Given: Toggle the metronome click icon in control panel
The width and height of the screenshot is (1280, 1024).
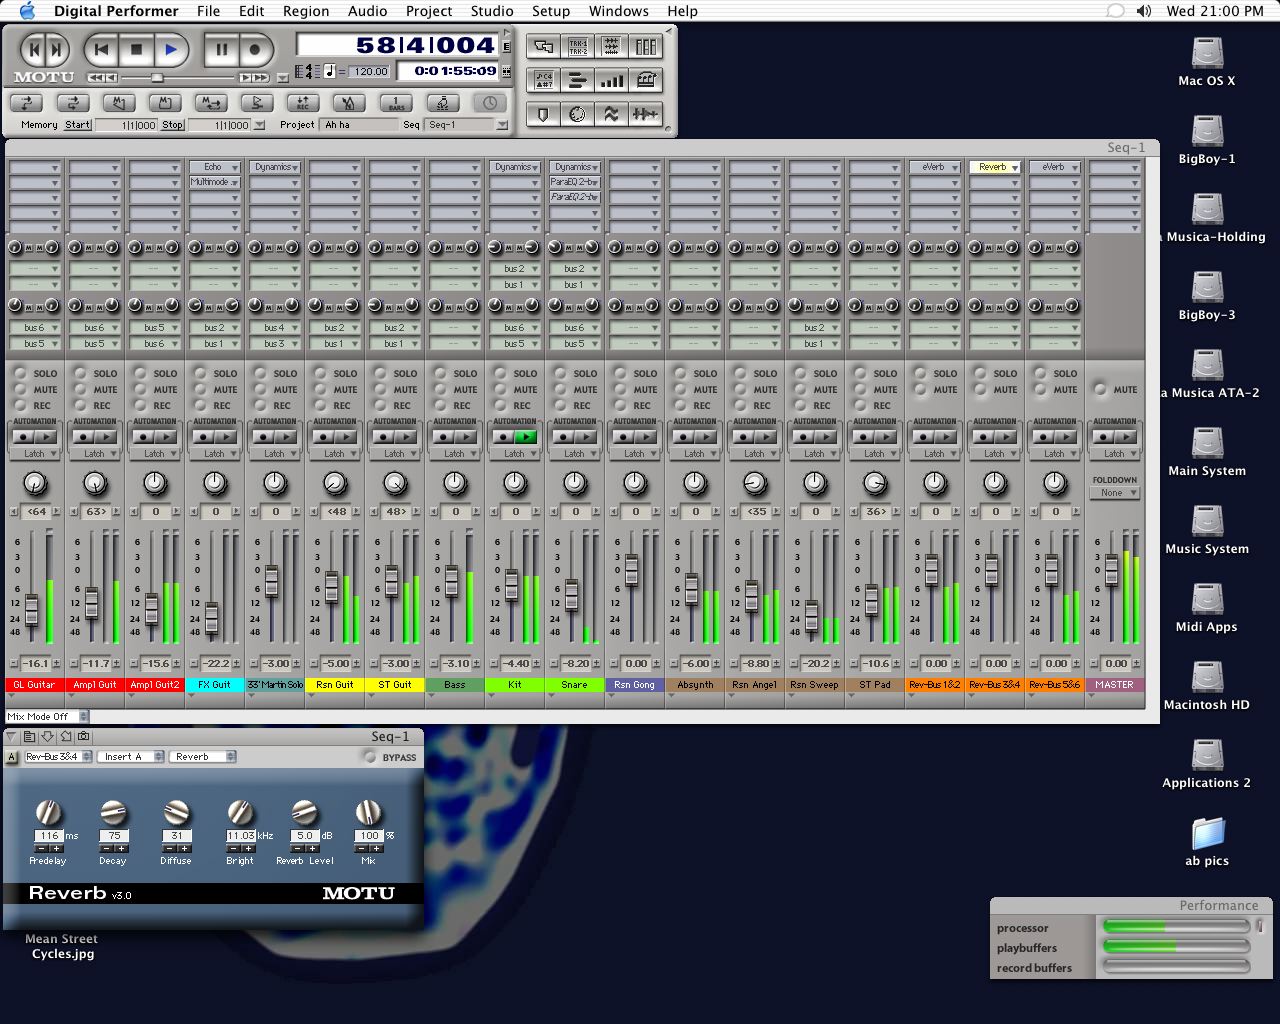Looking at the screenshot, I should pyautogui.click(x=349, y=103).
